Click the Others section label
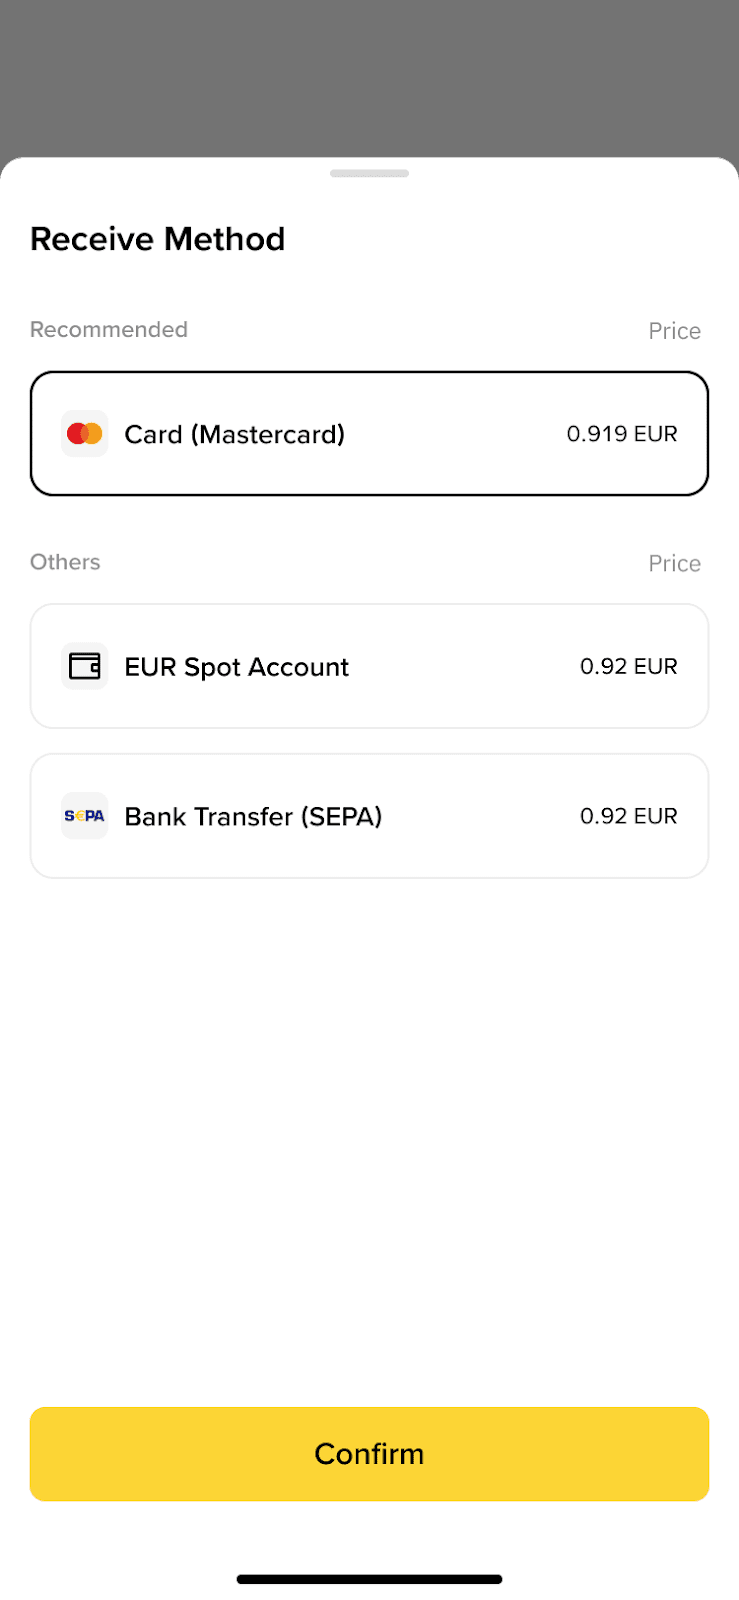739x1600 pixels. tap(65, 562)
